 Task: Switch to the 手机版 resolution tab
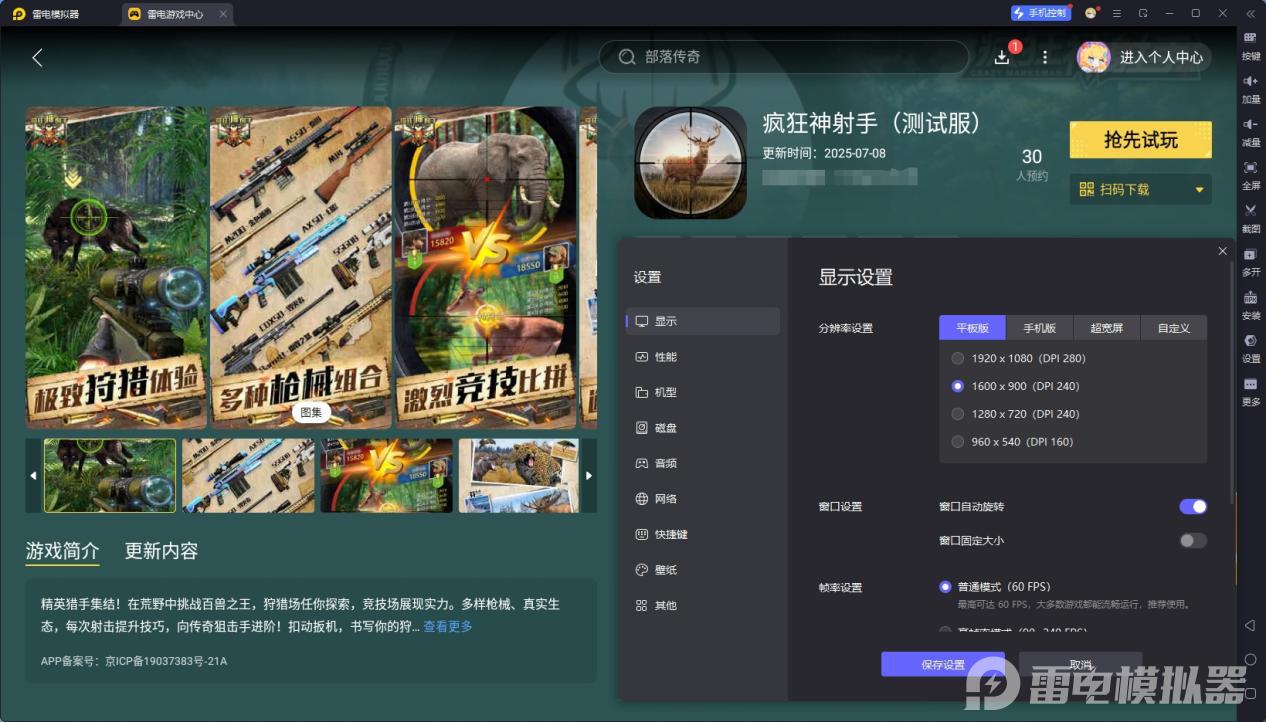[x=1039, y=328]
